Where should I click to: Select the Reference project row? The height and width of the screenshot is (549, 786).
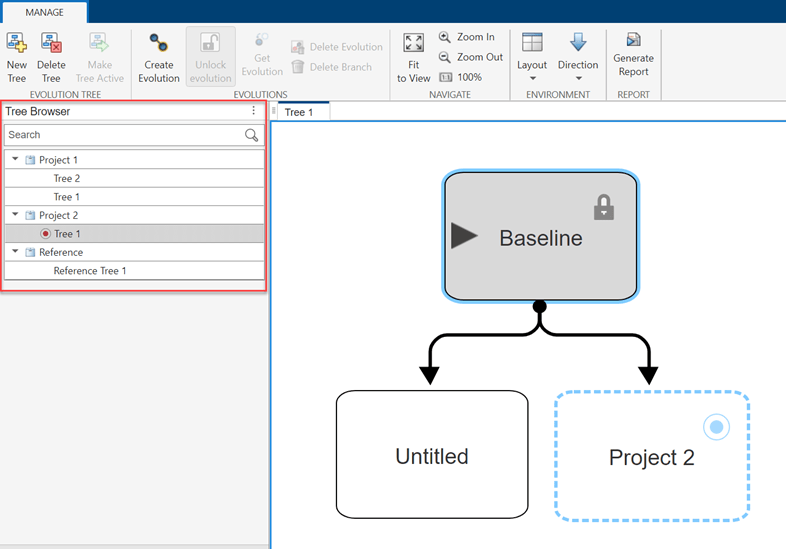point(134,252)
